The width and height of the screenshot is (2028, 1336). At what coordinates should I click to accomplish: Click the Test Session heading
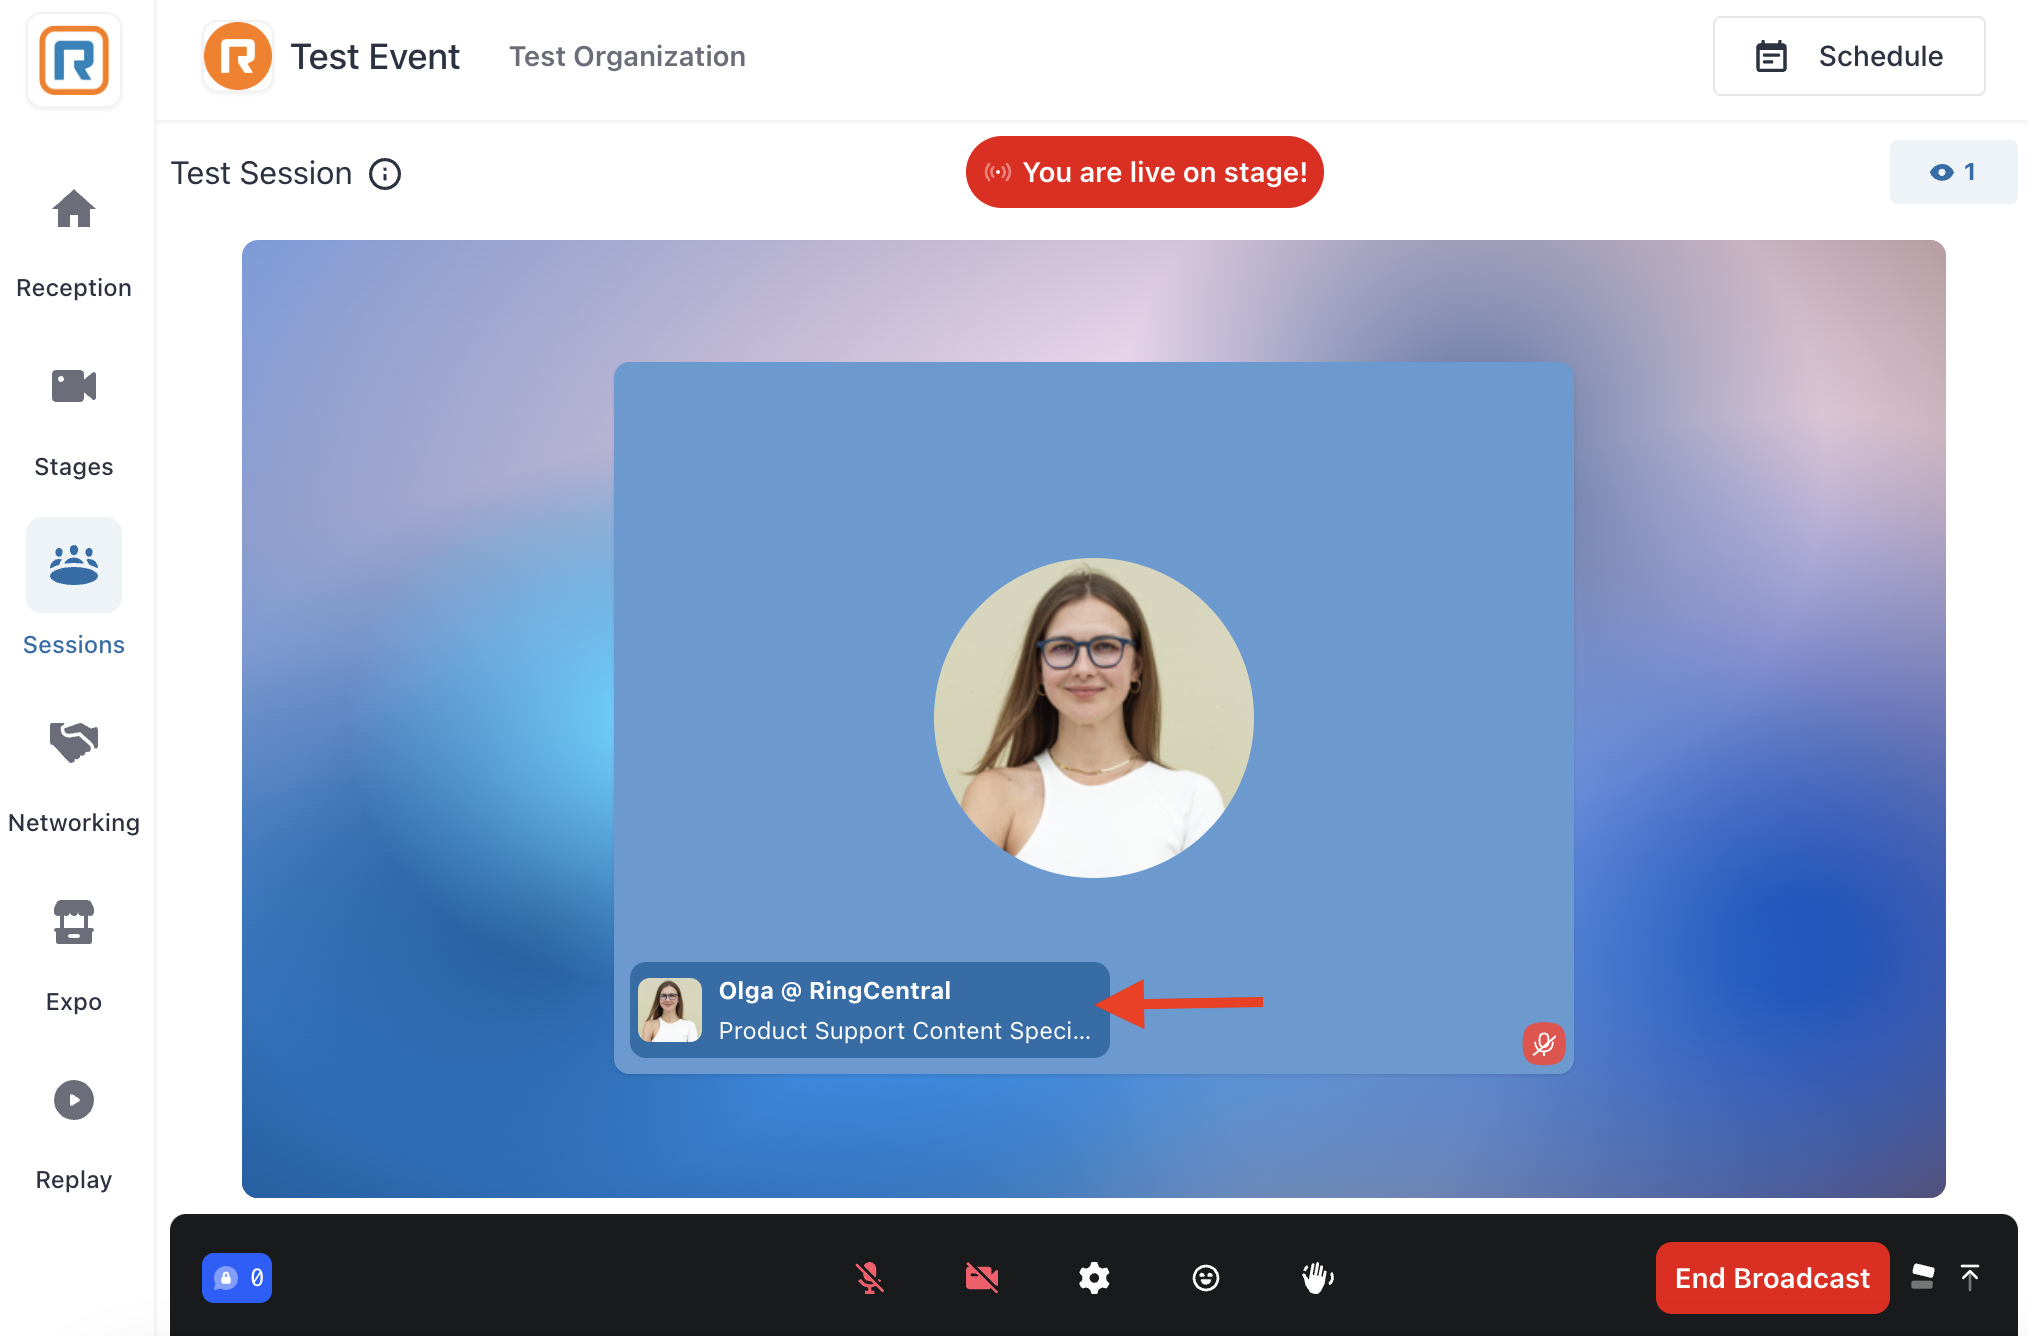coord(261,173)
